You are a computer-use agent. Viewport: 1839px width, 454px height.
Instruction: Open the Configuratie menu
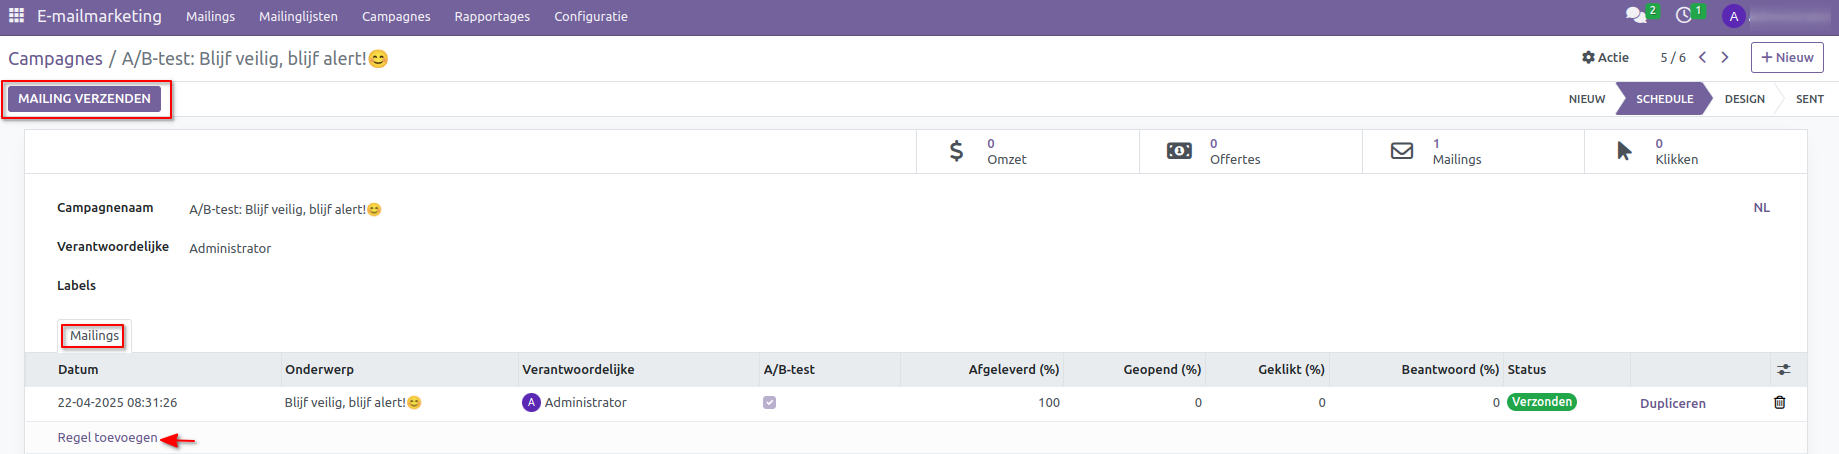pos(591,17)
